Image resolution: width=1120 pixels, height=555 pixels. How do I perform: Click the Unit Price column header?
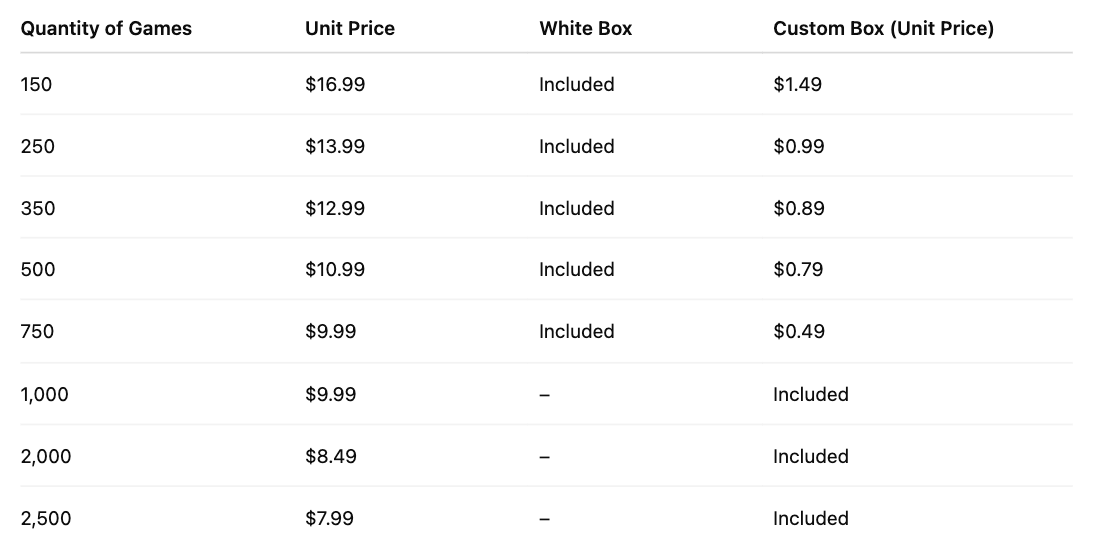click(350, 29)
